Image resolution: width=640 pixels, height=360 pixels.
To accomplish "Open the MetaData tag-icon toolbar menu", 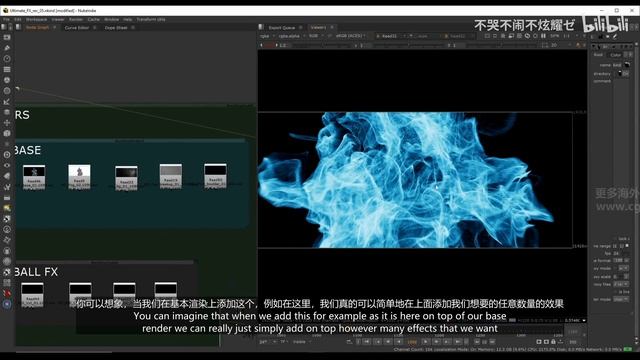I will point(7,176).
